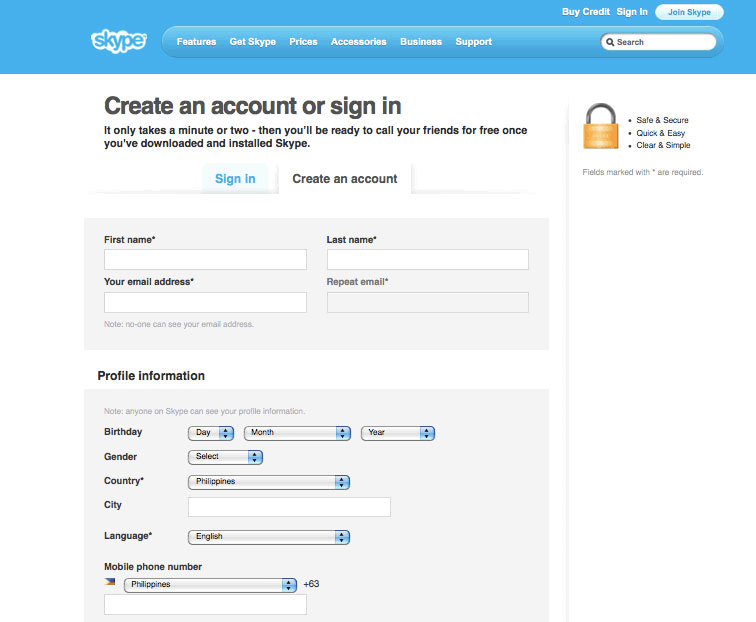The height and width of the screenshot is (622, 756).
Task: Focus the Search field
Action: click(658, 42)
